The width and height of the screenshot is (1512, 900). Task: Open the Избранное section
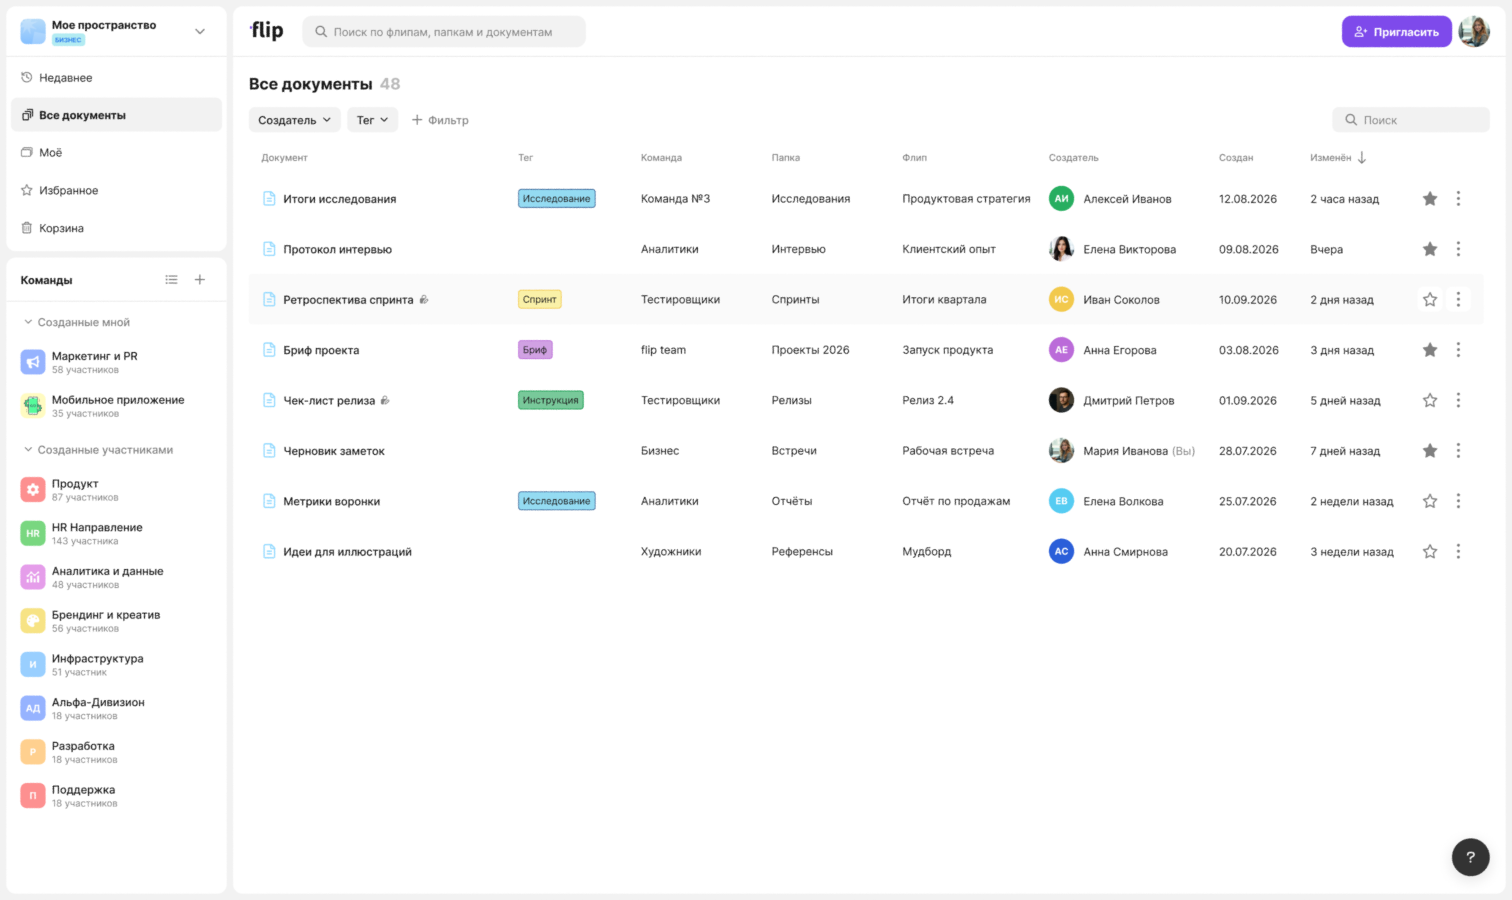click(116, 190)
